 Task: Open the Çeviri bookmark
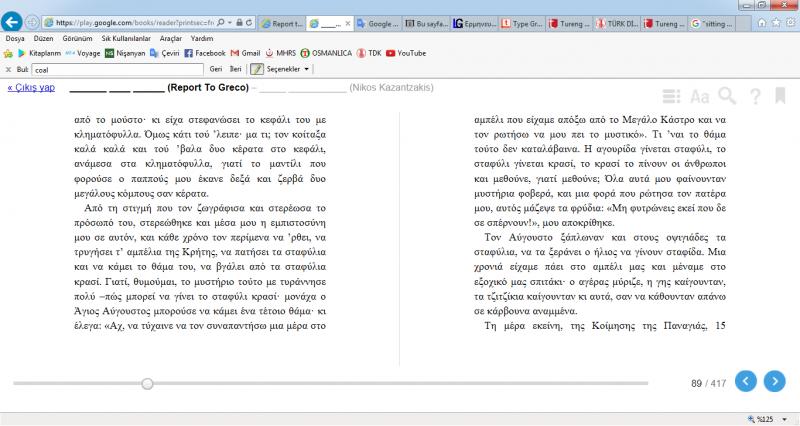(164, 53)
